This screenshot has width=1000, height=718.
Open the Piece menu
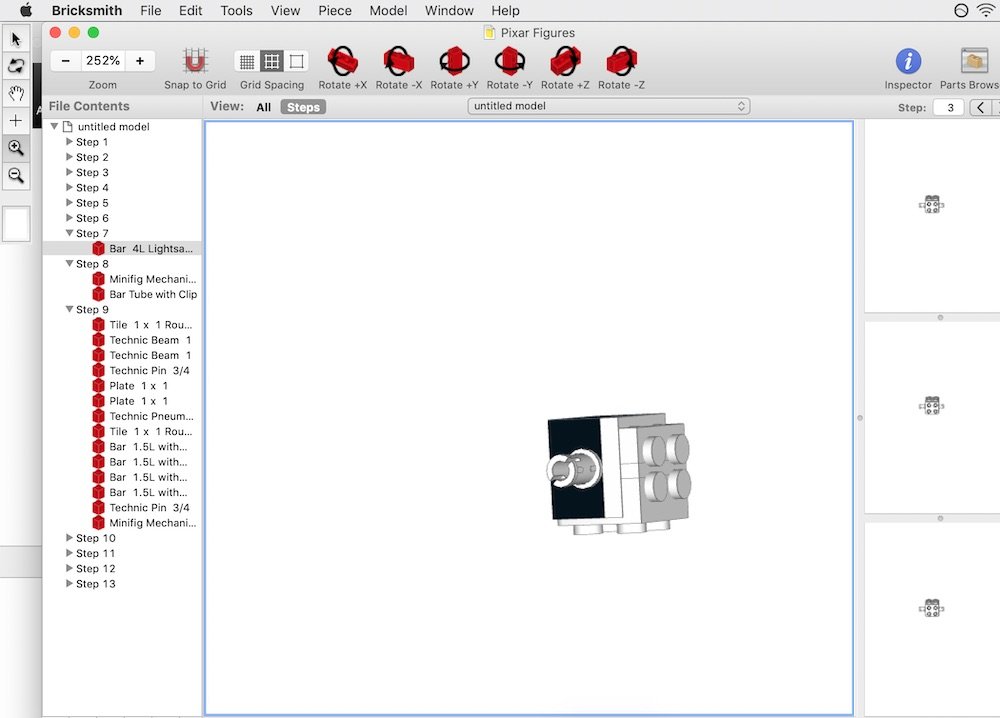335,11
